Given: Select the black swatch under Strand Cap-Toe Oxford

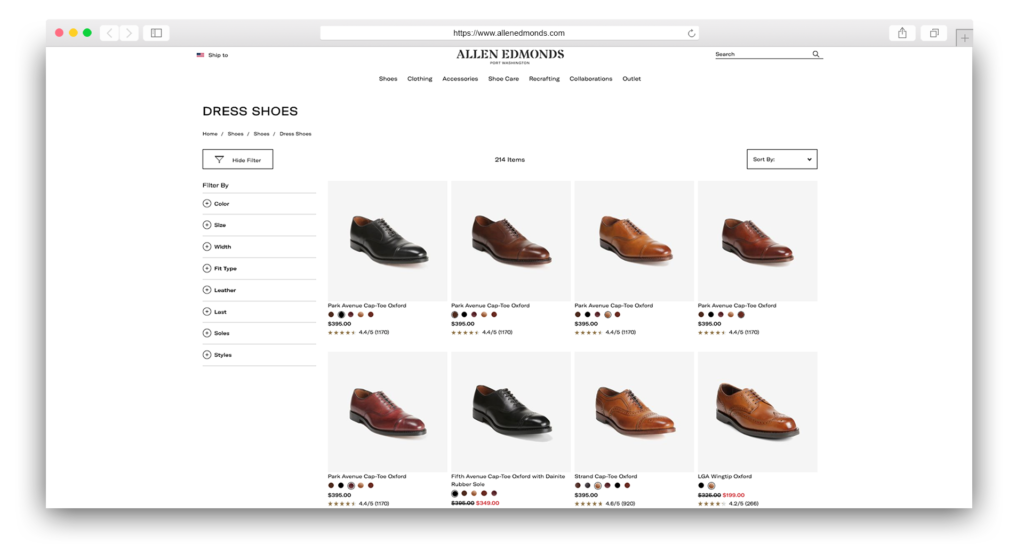Looking at the screenshot, I should coord(617,486).
